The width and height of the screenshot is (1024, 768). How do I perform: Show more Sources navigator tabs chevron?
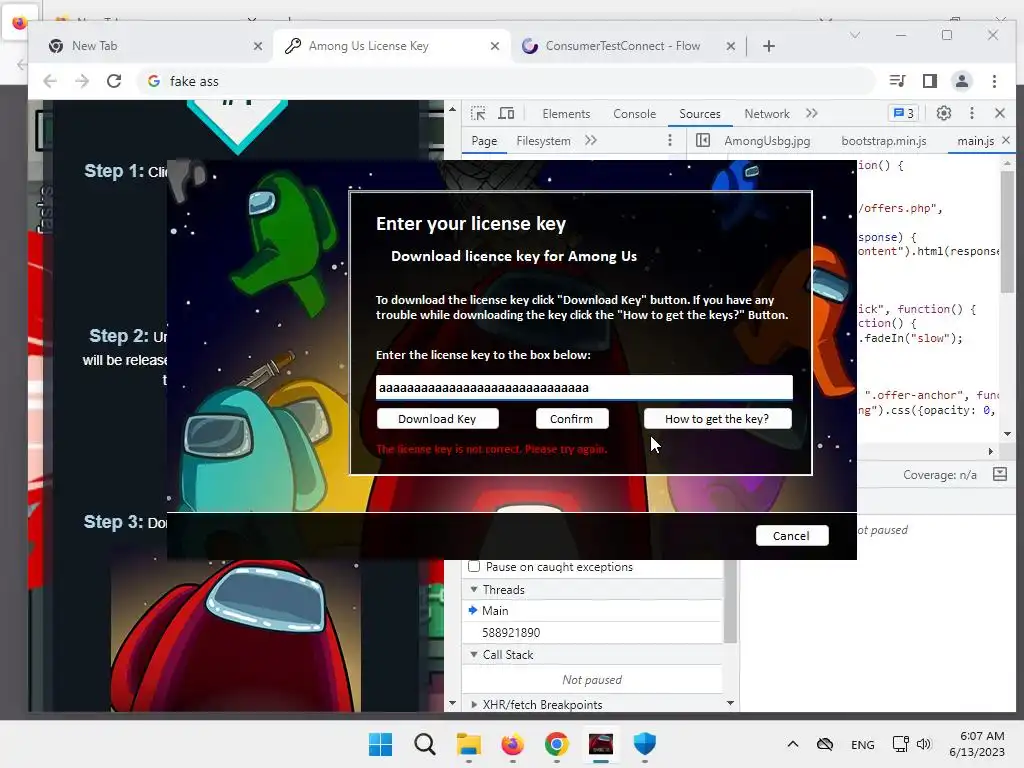tap(591, 140)
